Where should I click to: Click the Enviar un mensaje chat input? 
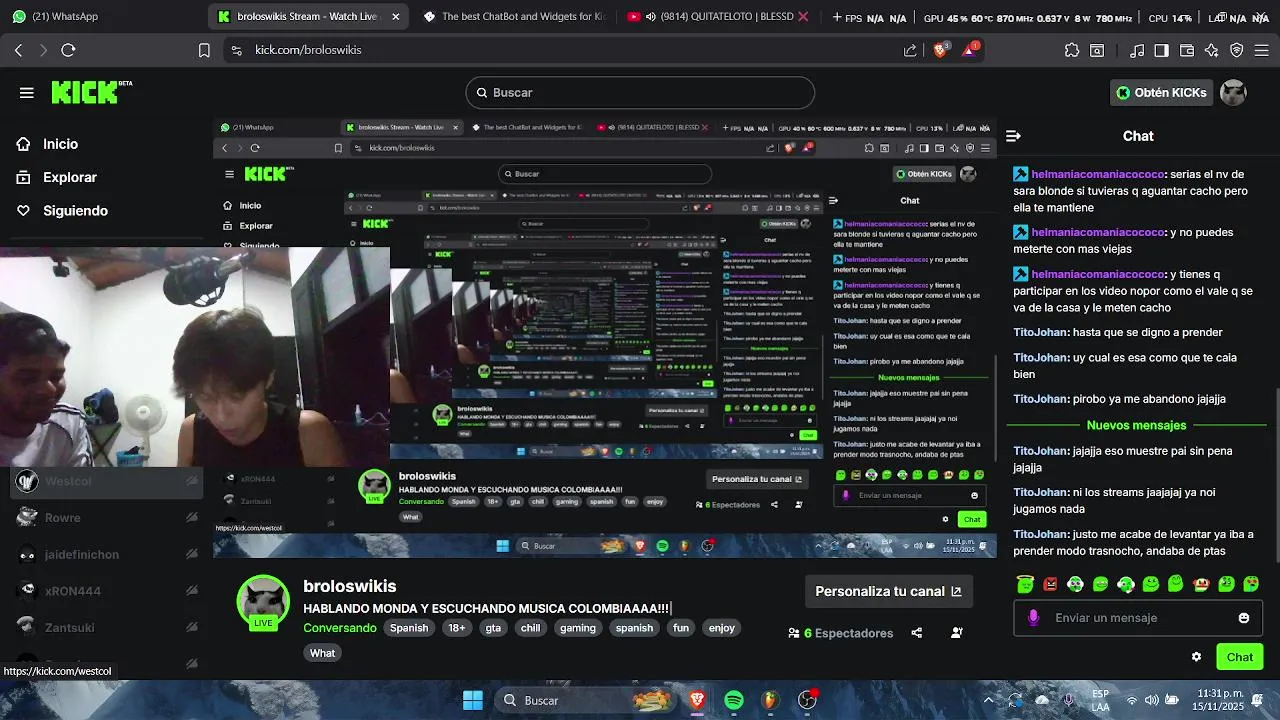(1138, 618)
